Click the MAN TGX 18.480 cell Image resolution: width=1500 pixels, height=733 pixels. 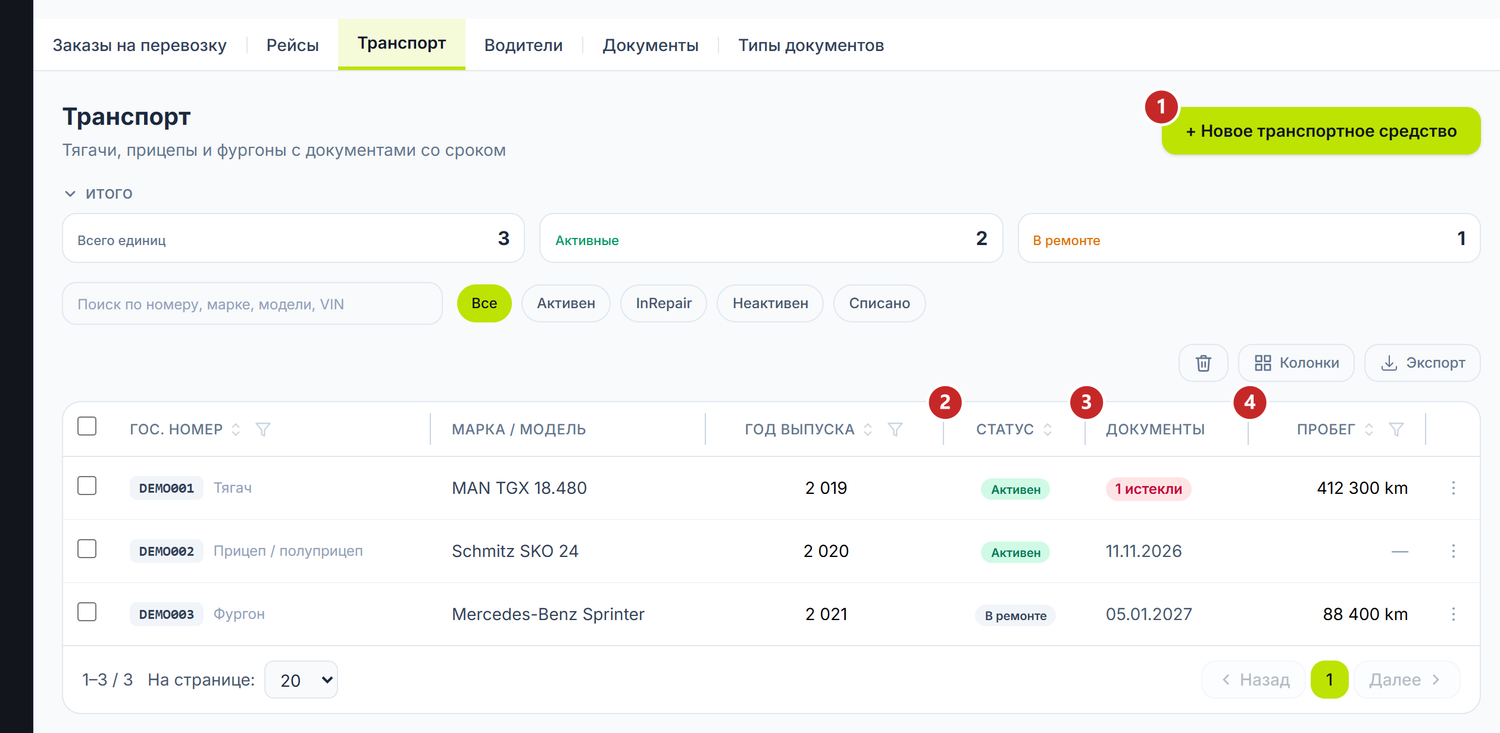(x=519, y=488)
